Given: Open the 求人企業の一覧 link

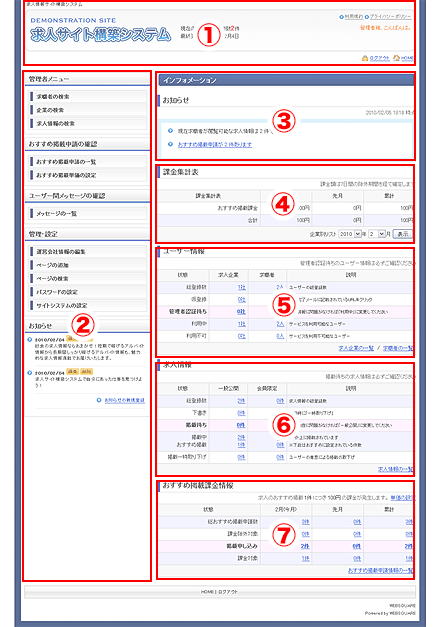Looking at the screenshot, I should [x=356, y=348].
